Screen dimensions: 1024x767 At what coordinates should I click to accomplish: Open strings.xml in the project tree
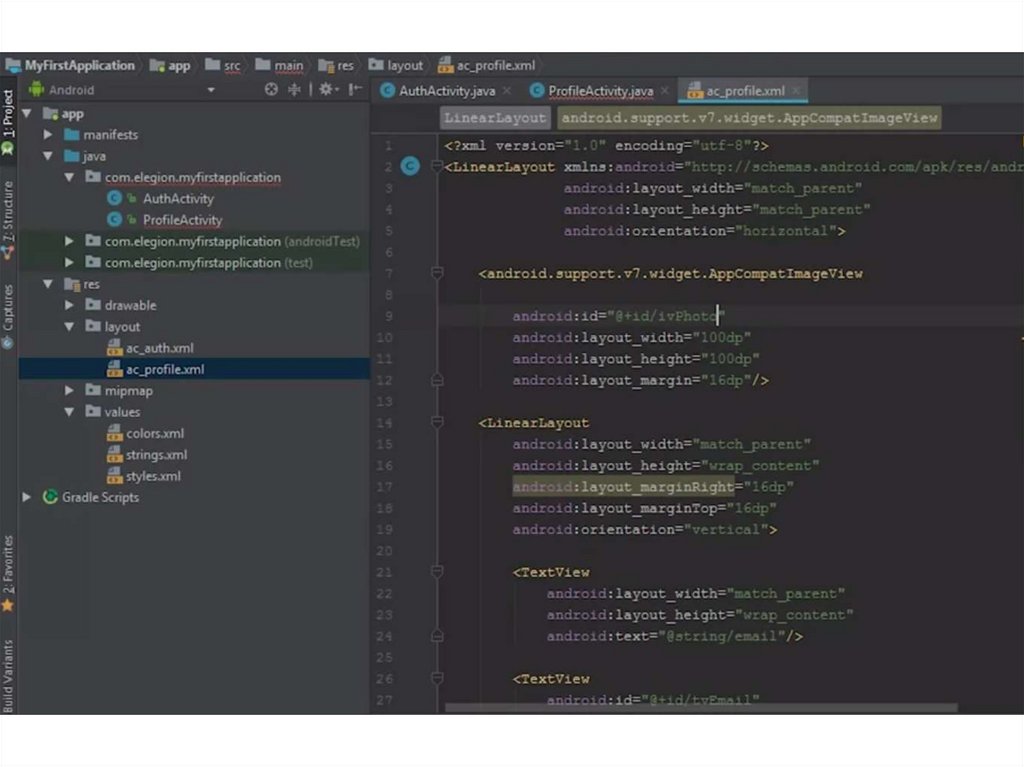[156, 455]
